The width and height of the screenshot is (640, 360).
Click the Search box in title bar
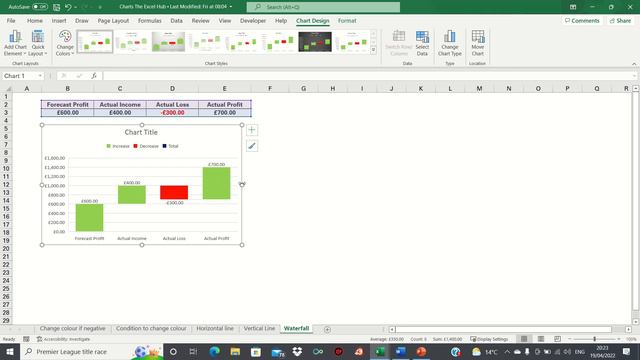[x=323, y=7]
